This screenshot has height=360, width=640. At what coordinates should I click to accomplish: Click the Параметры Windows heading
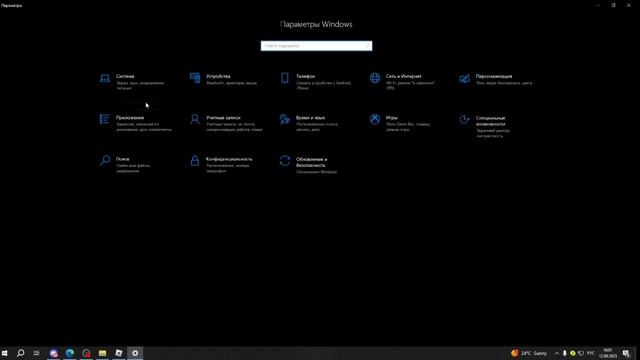coord(316,24)
